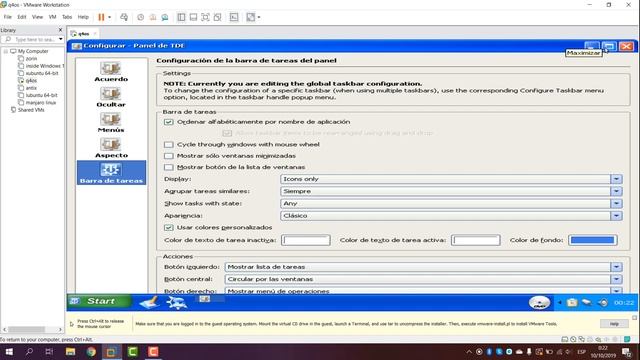The width and height of the screenshot is (640, 360).
Task: Open the snapshot manager icon
Action: click(165, 17)
